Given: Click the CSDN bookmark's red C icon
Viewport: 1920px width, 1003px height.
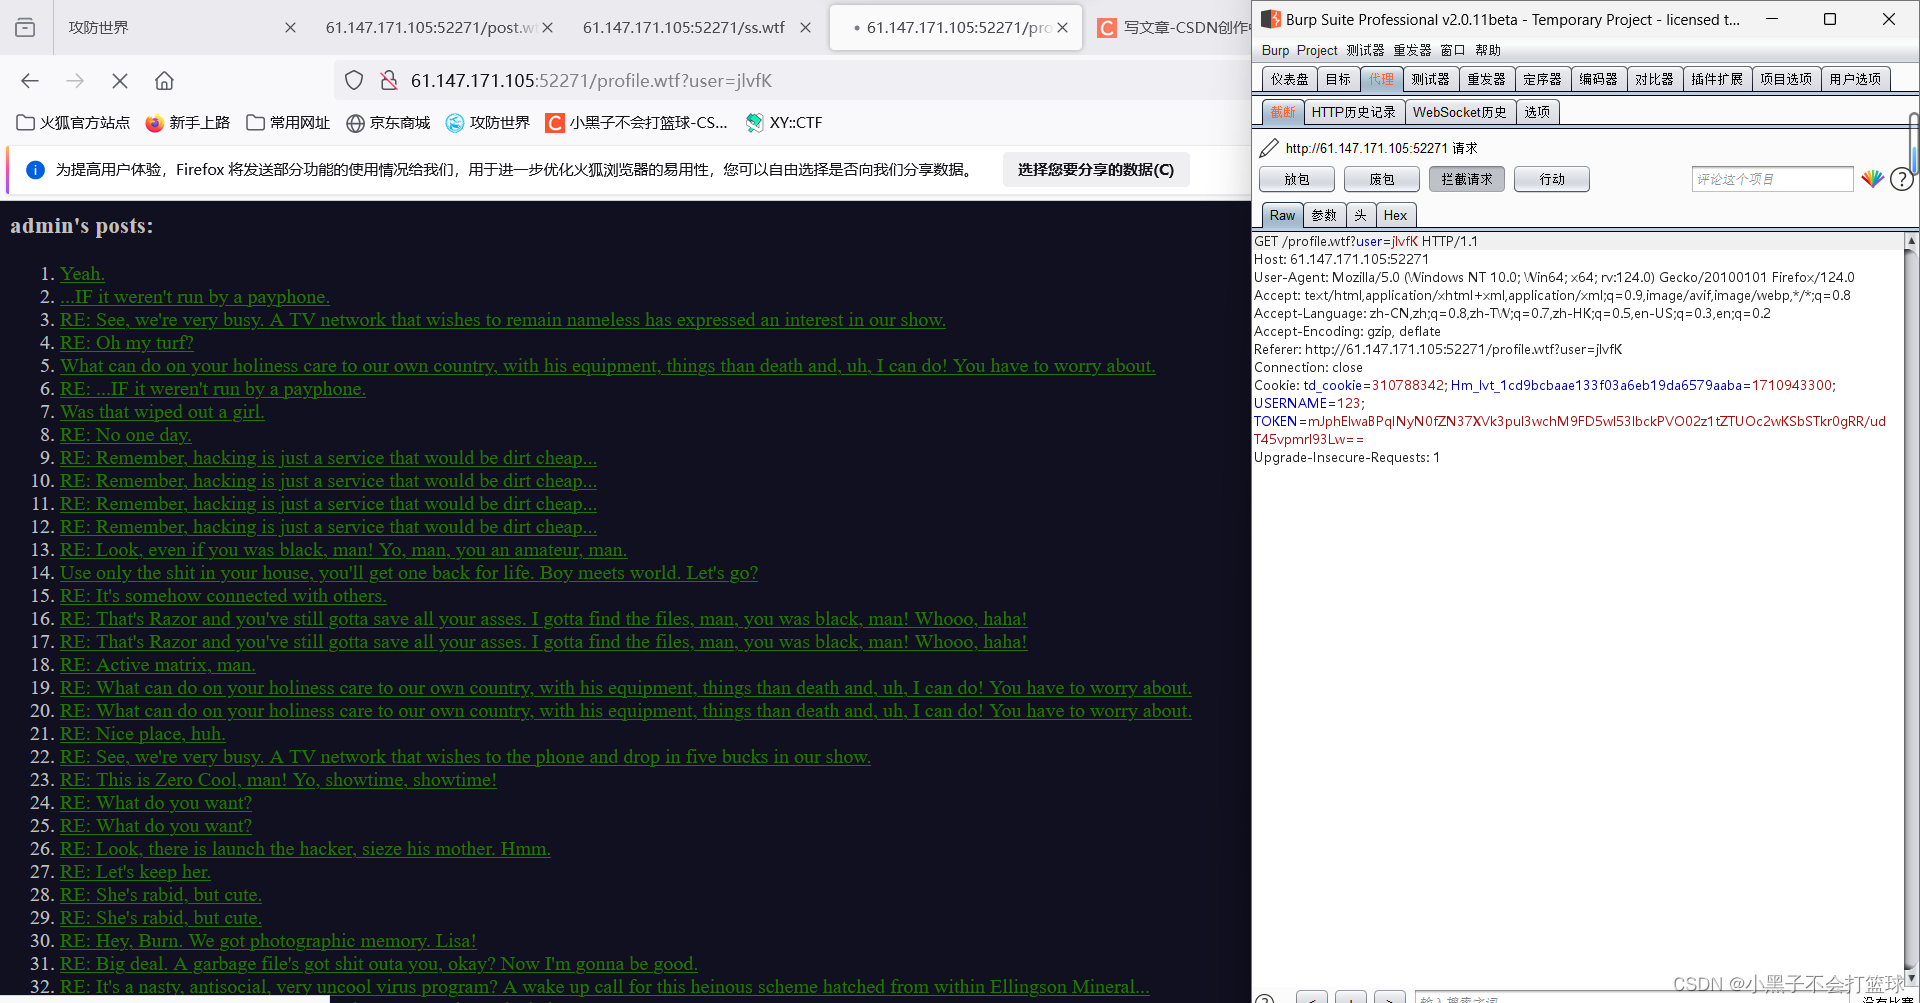Looking at the screenshot, I should (x=555, y=123).
